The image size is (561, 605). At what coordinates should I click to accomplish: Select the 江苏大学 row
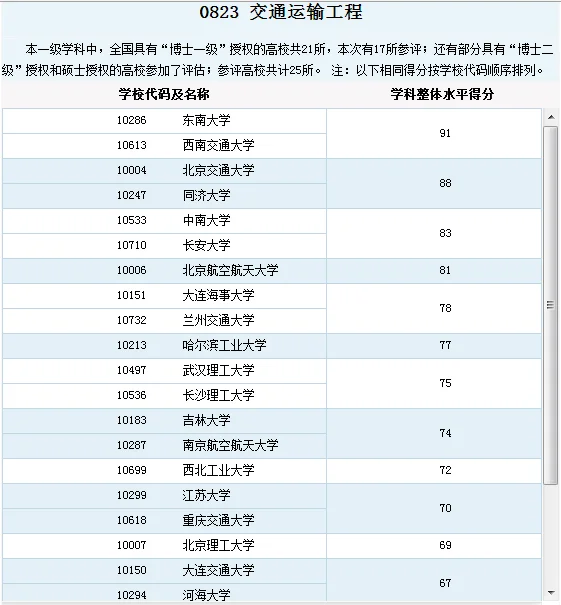[x=164, y=496]
